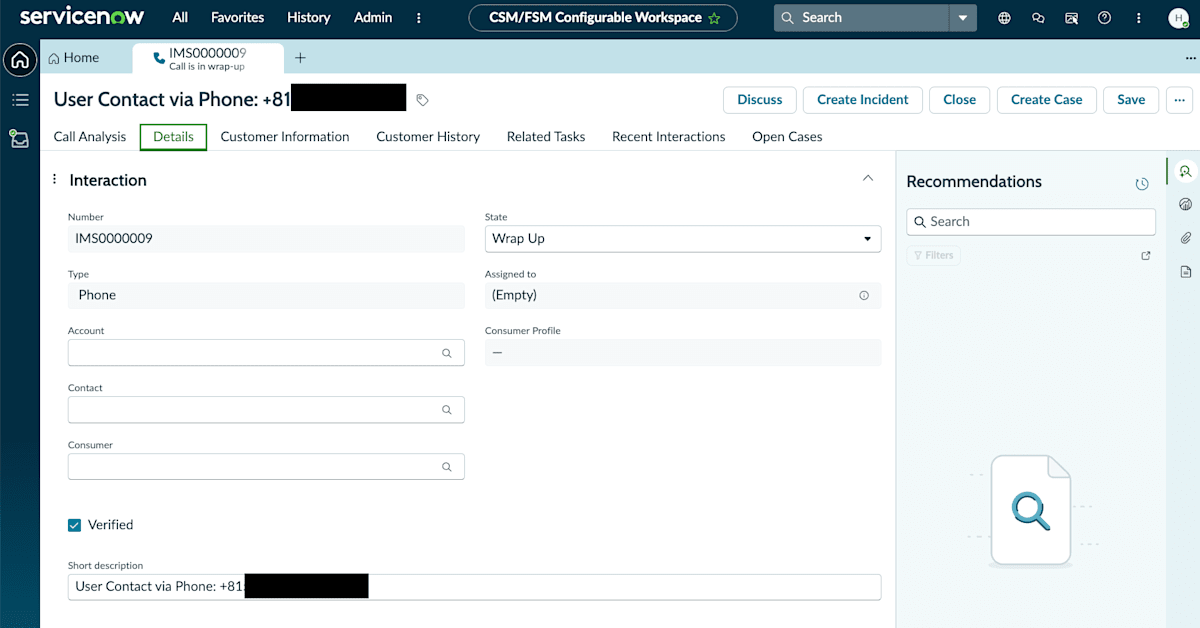
Task: Click the Discuss button
Action: point(760,100)
